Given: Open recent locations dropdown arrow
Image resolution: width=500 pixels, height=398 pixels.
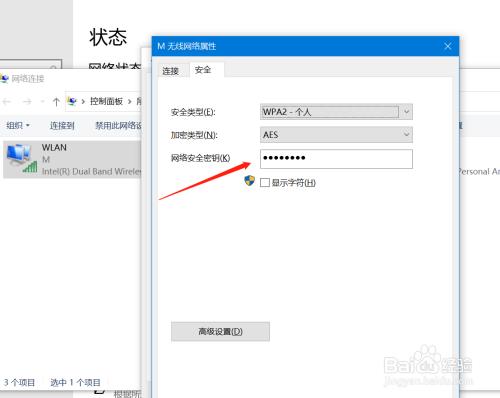Looking at the screenshot, I should click(x=42, y=101).
